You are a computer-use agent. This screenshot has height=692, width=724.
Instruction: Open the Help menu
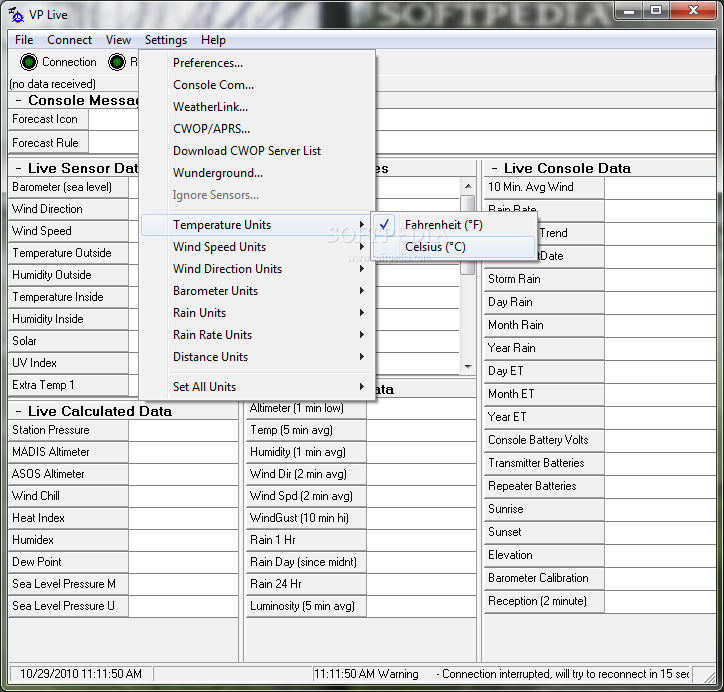(x=213, y=40)
